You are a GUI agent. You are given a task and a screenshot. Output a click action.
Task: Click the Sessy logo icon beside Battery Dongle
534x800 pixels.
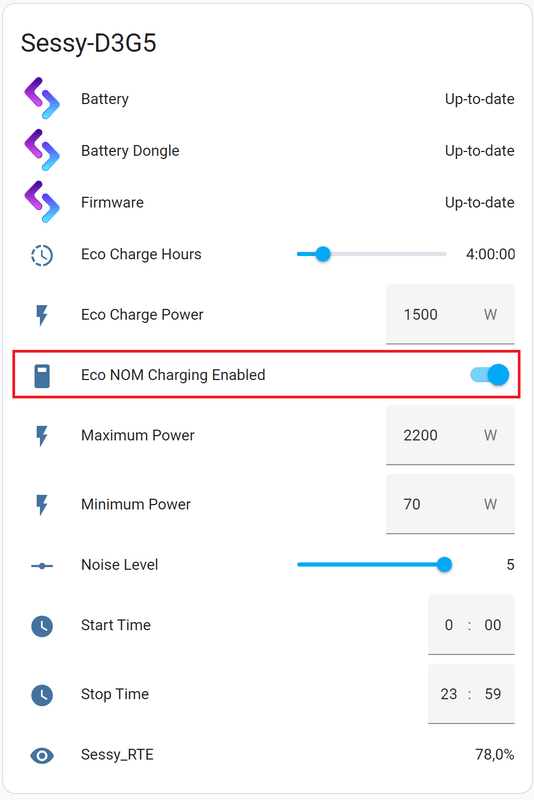click(x=42, y=150)
